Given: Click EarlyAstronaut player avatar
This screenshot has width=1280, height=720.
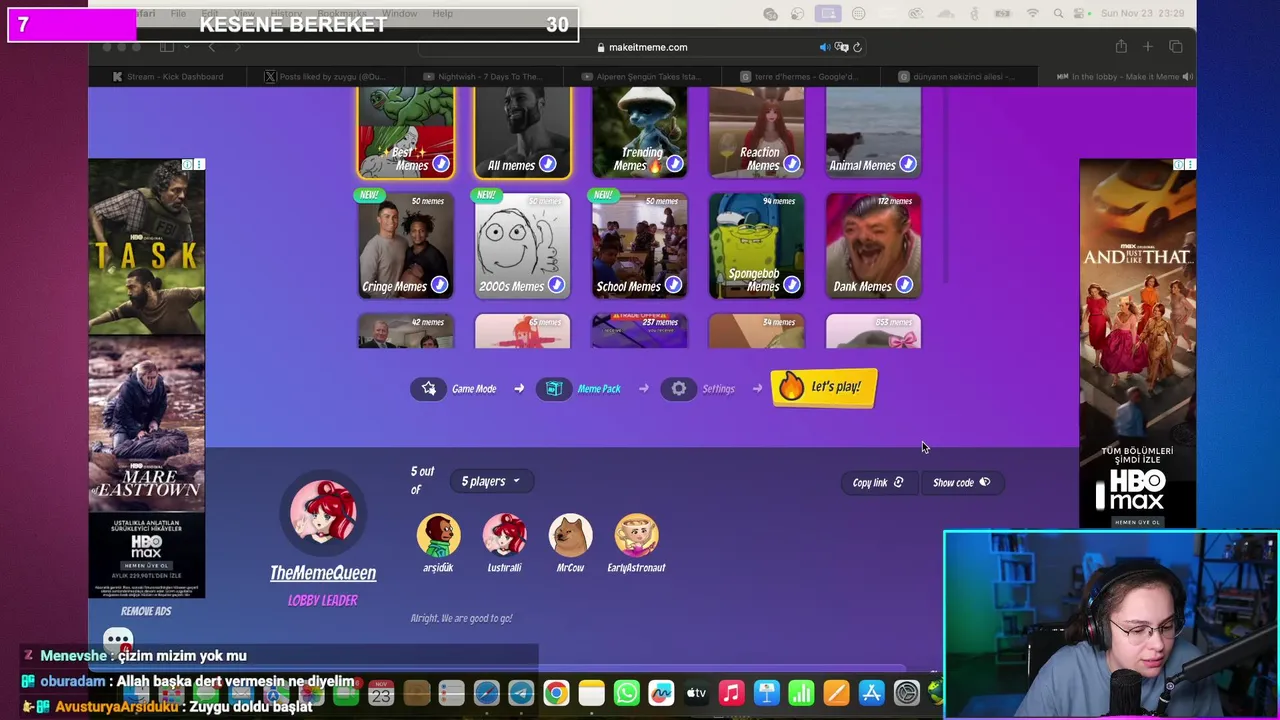Looking at the screenshot, I should click(x=636, y=536).
